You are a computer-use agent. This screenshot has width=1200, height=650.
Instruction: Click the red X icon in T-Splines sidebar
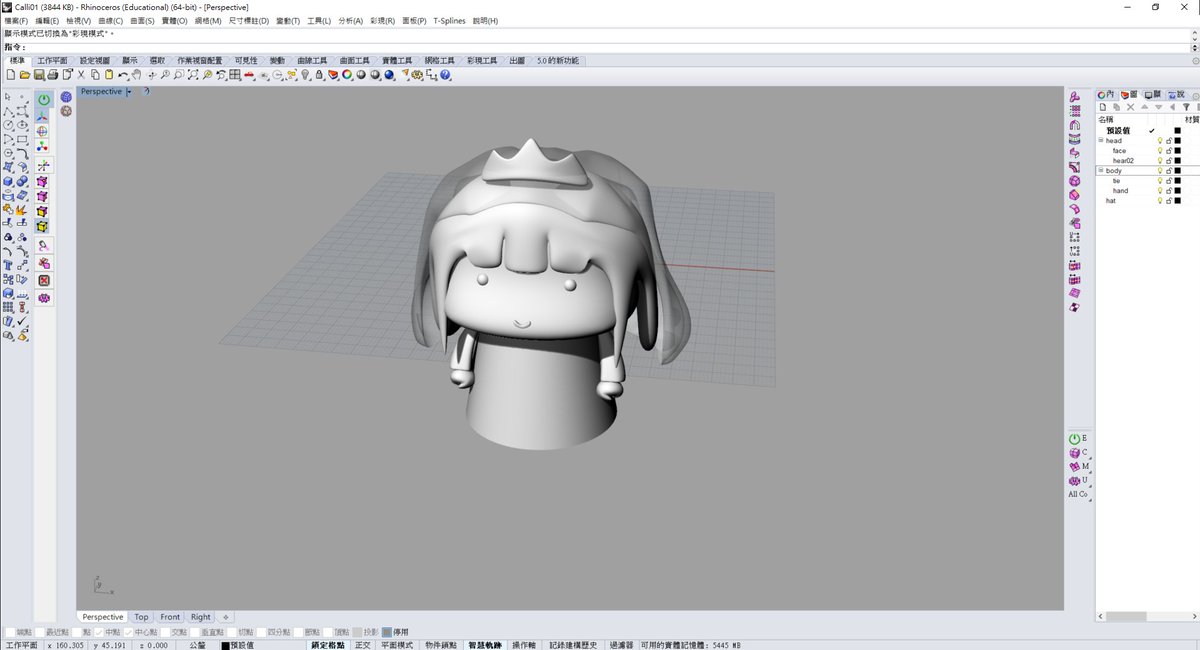pos(44,281)
